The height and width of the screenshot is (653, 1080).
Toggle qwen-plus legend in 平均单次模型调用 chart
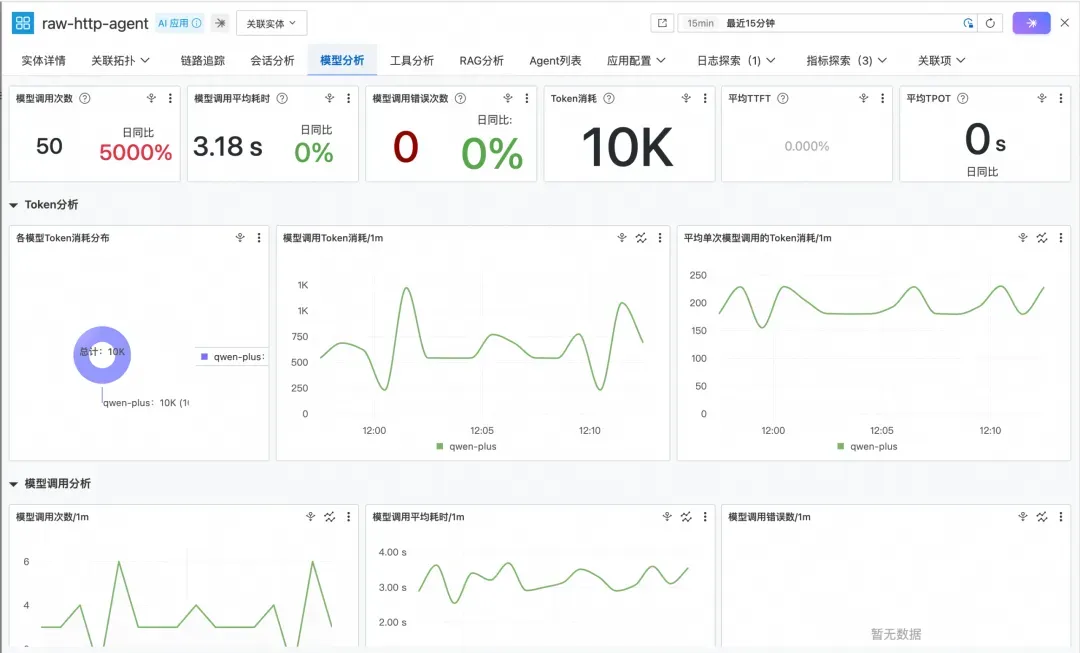pos(867,446)
